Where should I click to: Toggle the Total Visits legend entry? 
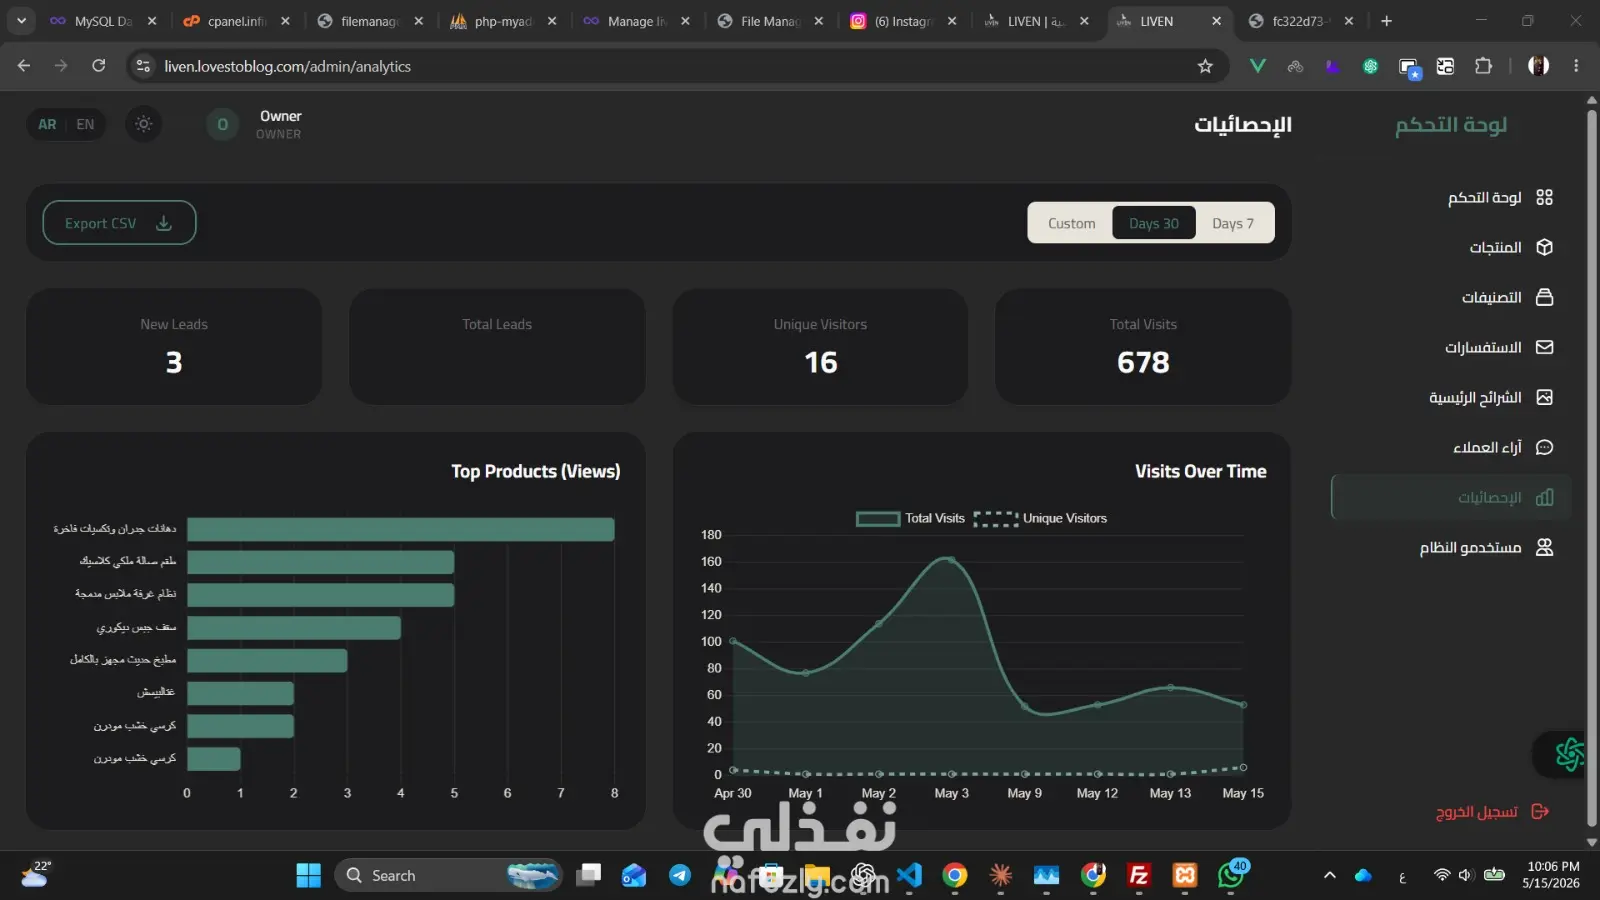point(910,518)
